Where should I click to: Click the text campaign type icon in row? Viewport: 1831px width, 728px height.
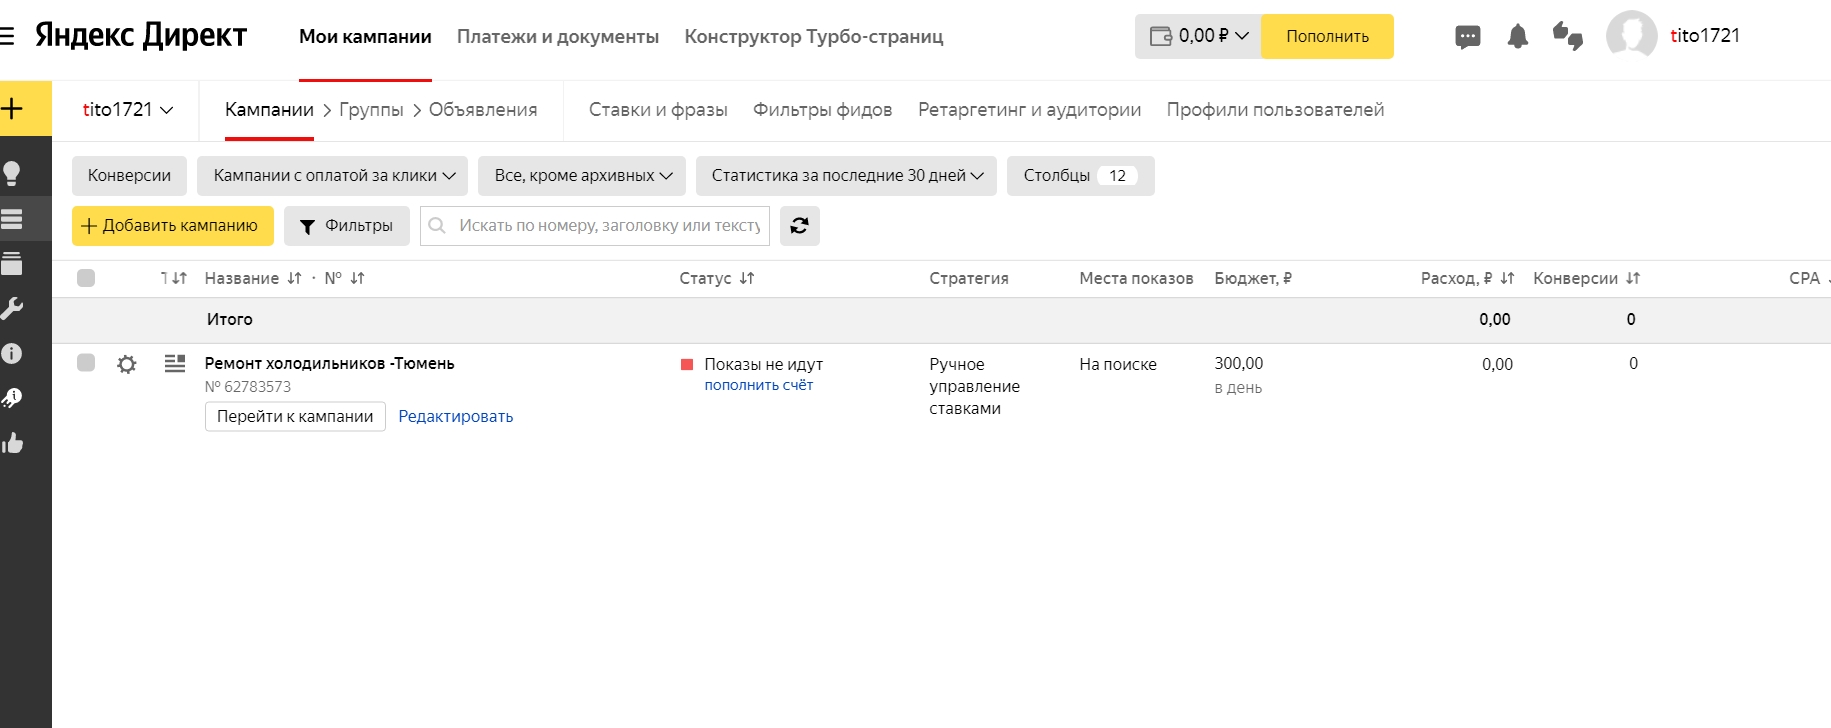[x=175, y=363]
